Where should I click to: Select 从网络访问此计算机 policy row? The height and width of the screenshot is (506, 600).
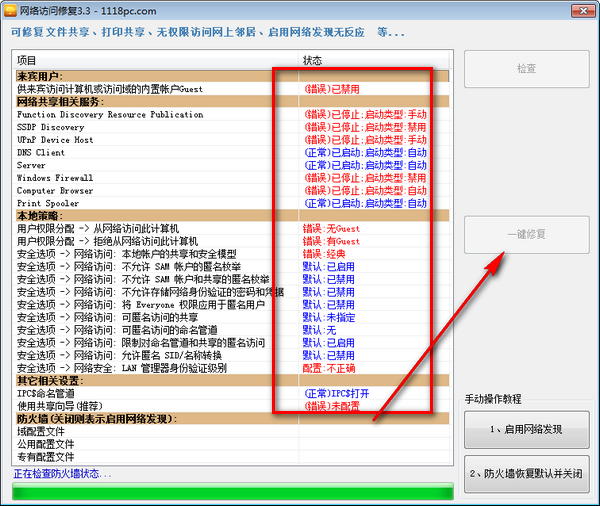pyautogui.click(x=232, y=229)
